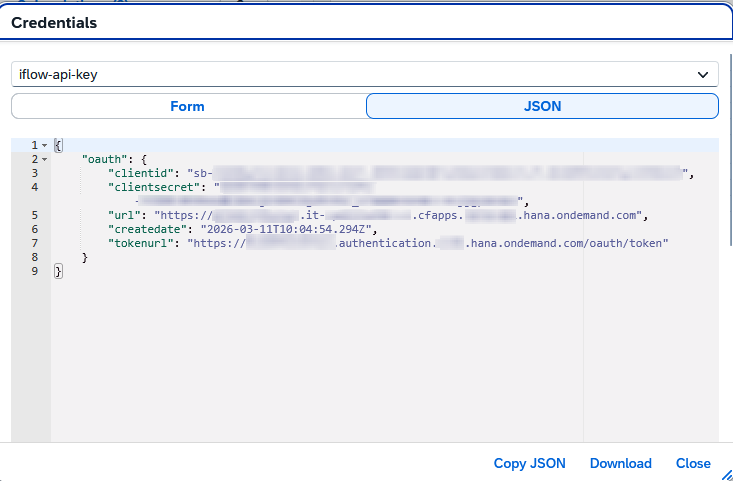This screenshot has width=733, height=481.
Task: Close the Credentials dialog
Action: pos(692,463)
